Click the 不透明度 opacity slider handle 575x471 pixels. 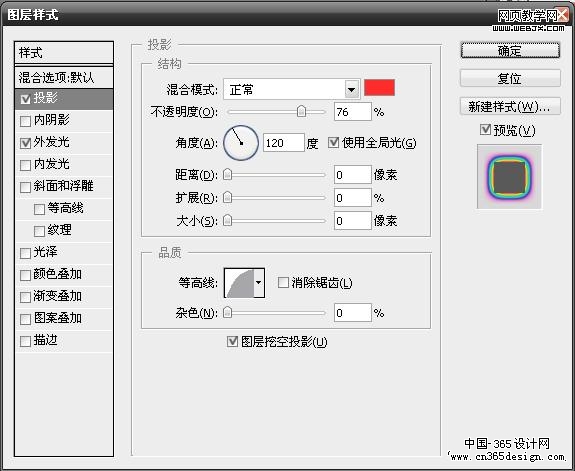click(x=301, y=111)
